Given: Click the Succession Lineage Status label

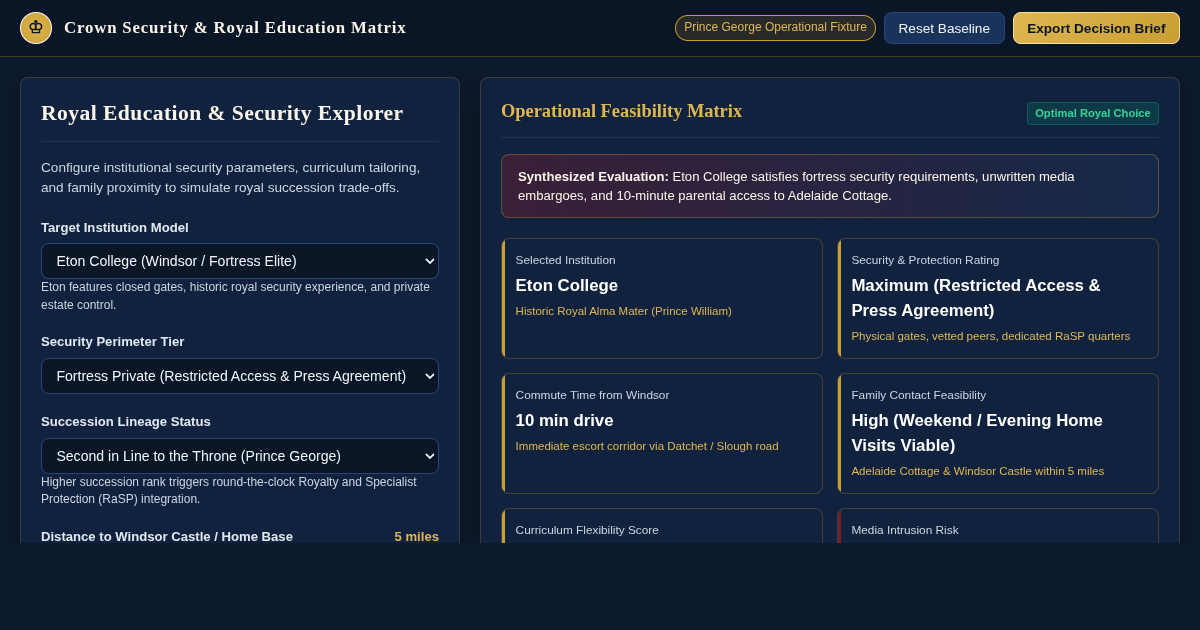Looking at the screenshot, I should coord(126,422).
